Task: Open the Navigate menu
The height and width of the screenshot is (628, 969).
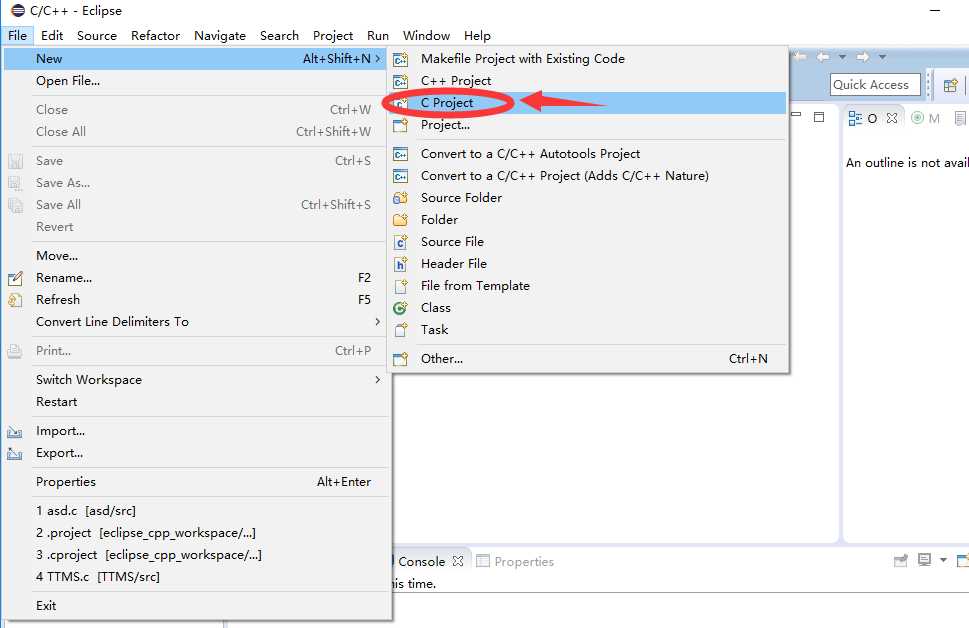Action: coord(220,36)
